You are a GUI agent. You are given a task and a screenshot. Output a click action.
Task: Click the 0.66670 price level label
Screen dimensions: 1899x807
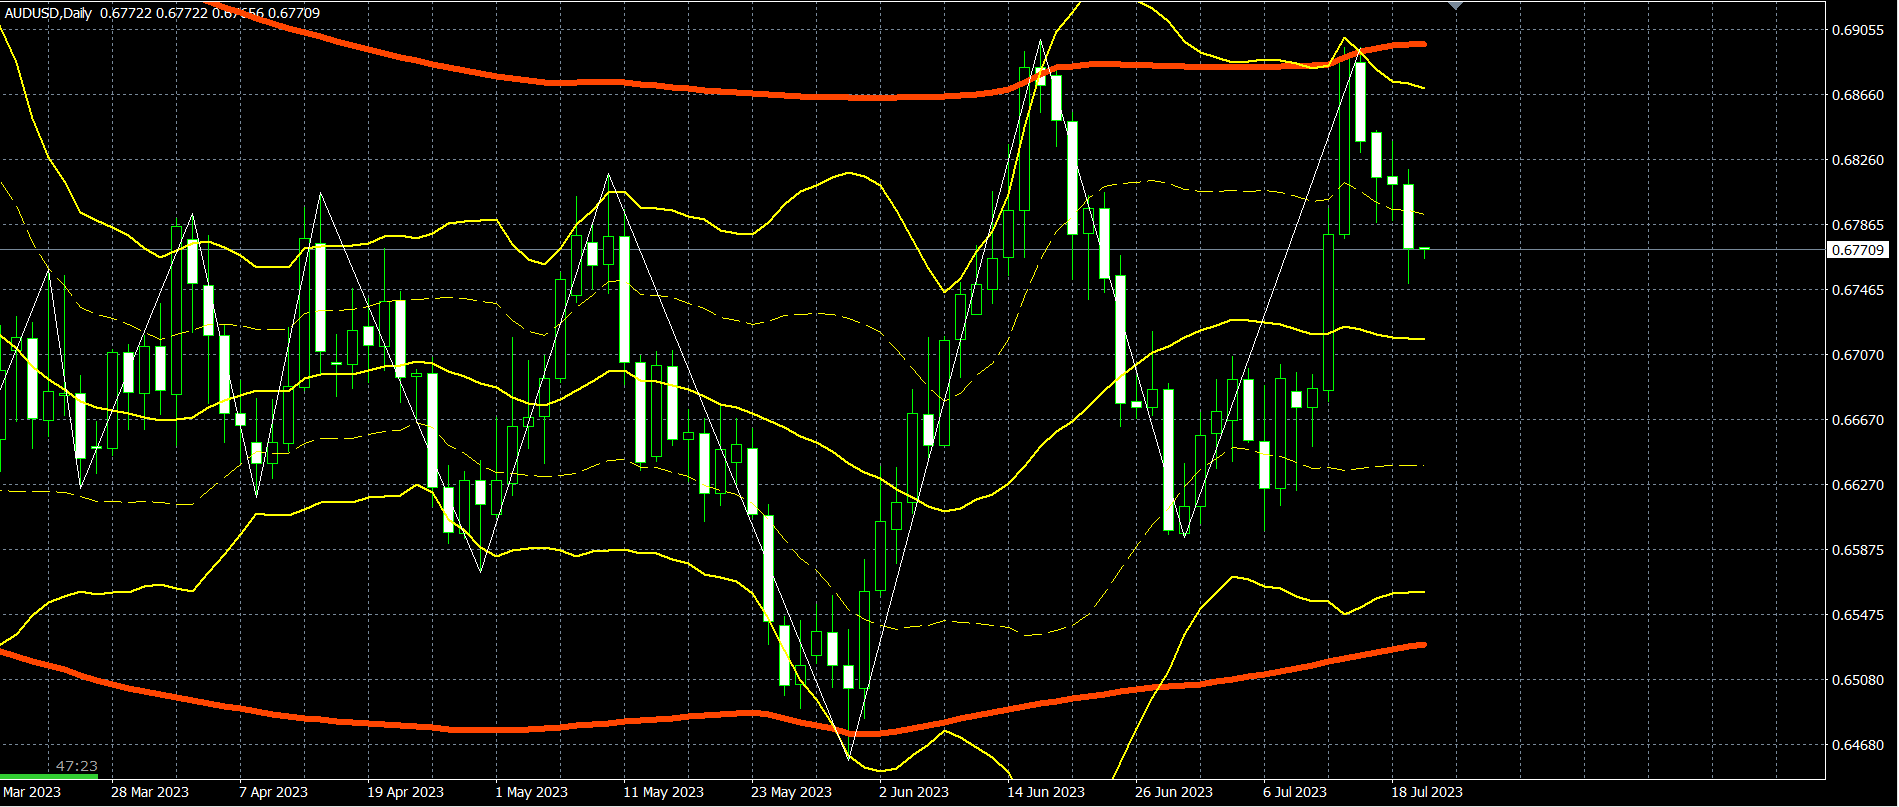1858,420
